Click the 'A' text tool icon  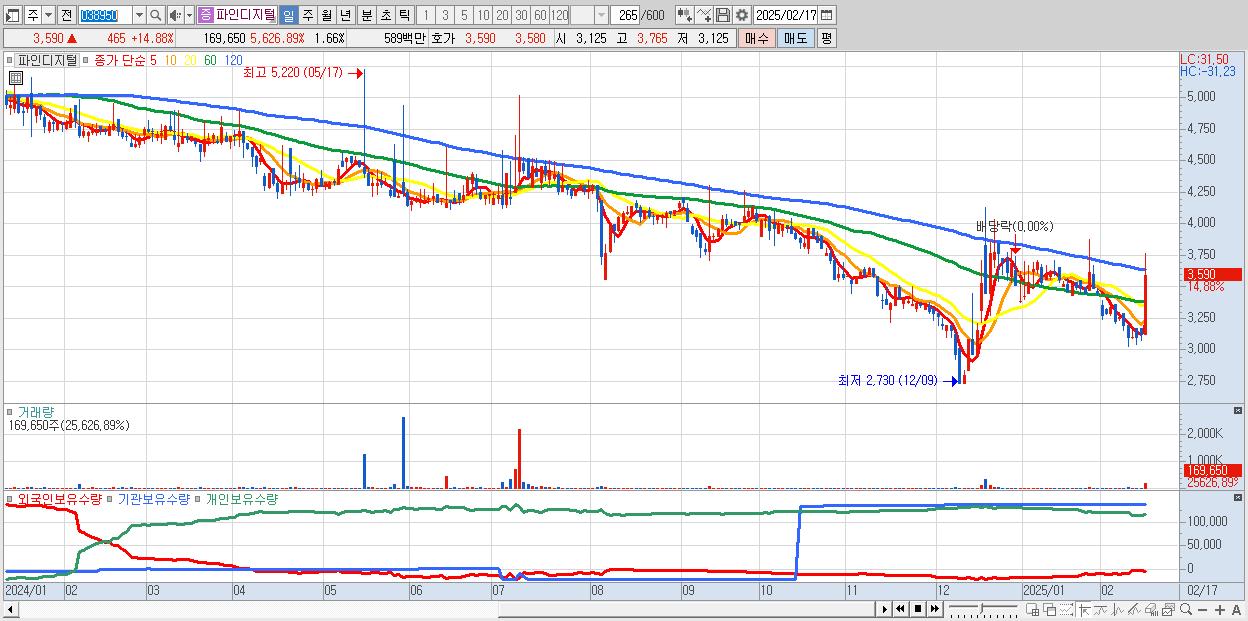(1236, 609)
